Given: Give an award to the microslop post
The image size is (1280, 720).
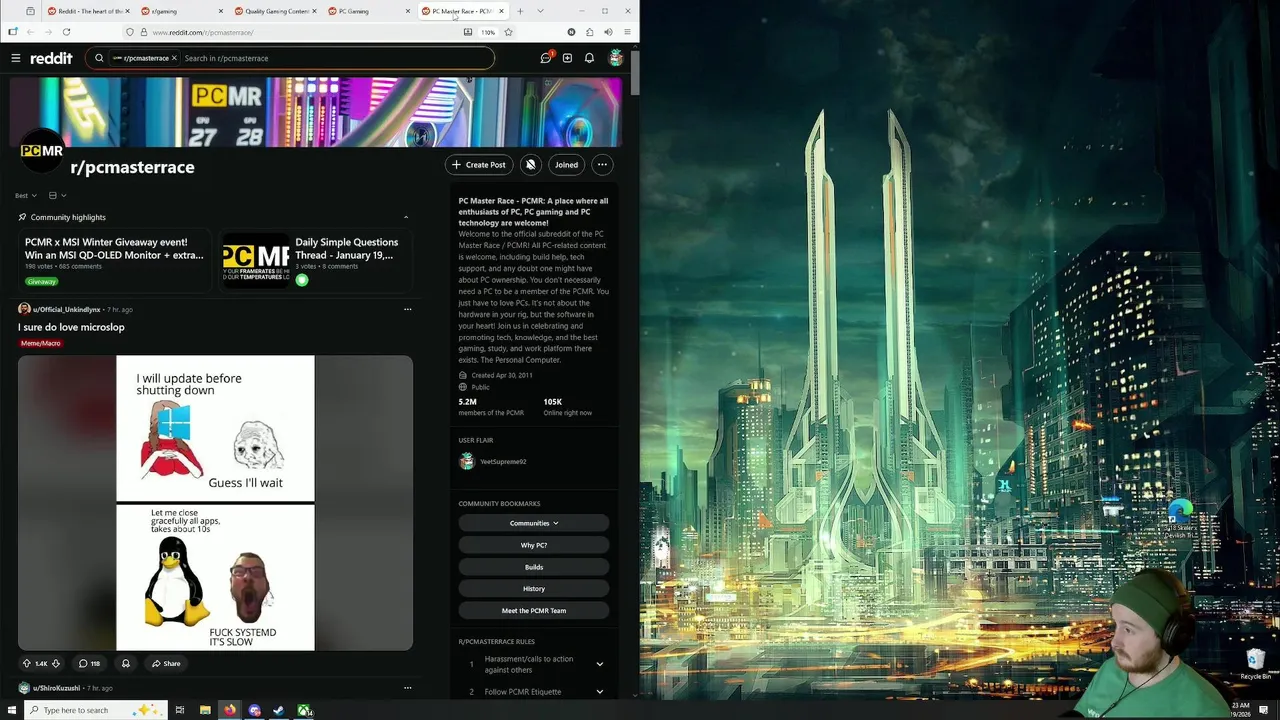Looking at the screenshot, I should point(125,663).
